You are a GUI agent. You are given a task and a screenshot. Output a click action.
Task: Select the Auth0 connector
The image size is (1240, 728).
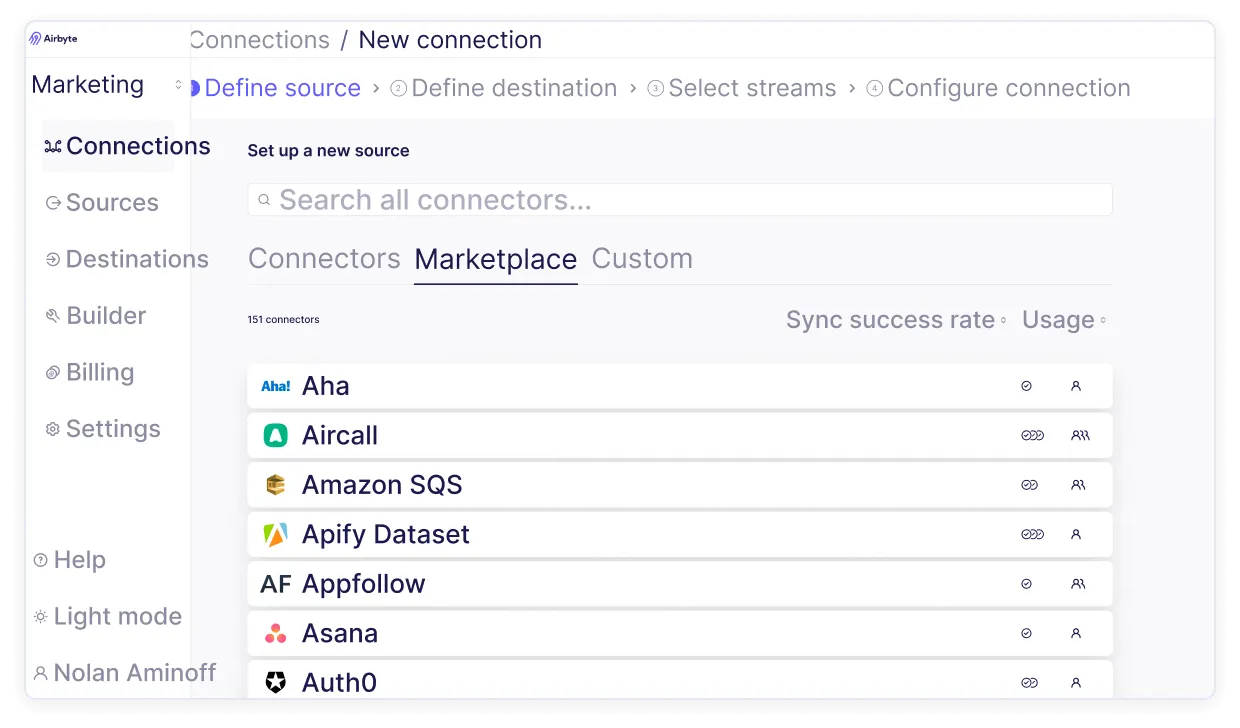[680, 680]
